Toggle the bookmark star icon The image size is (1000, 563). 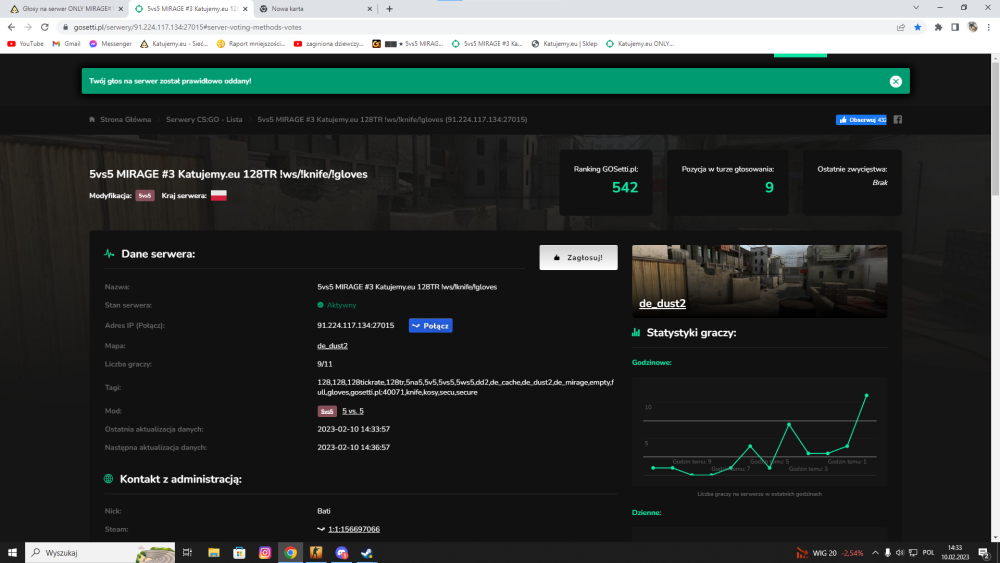tap(918, 27)
